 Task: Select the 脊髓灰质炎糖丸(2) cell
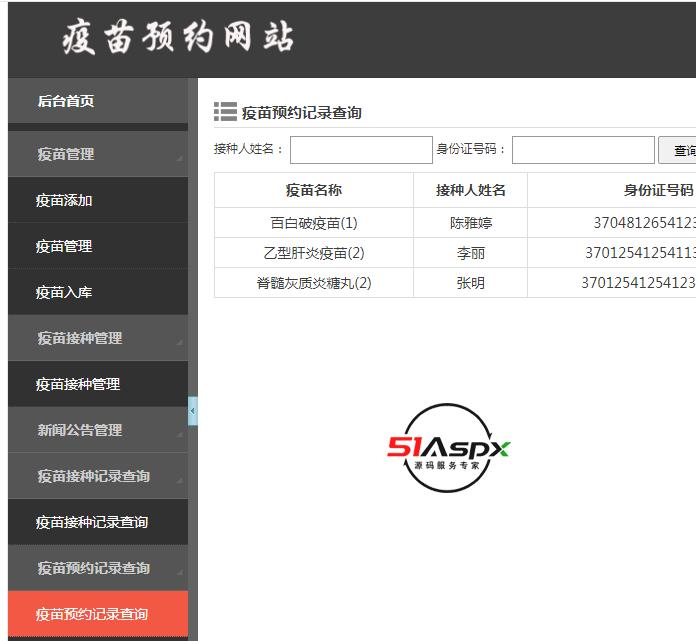314,283
